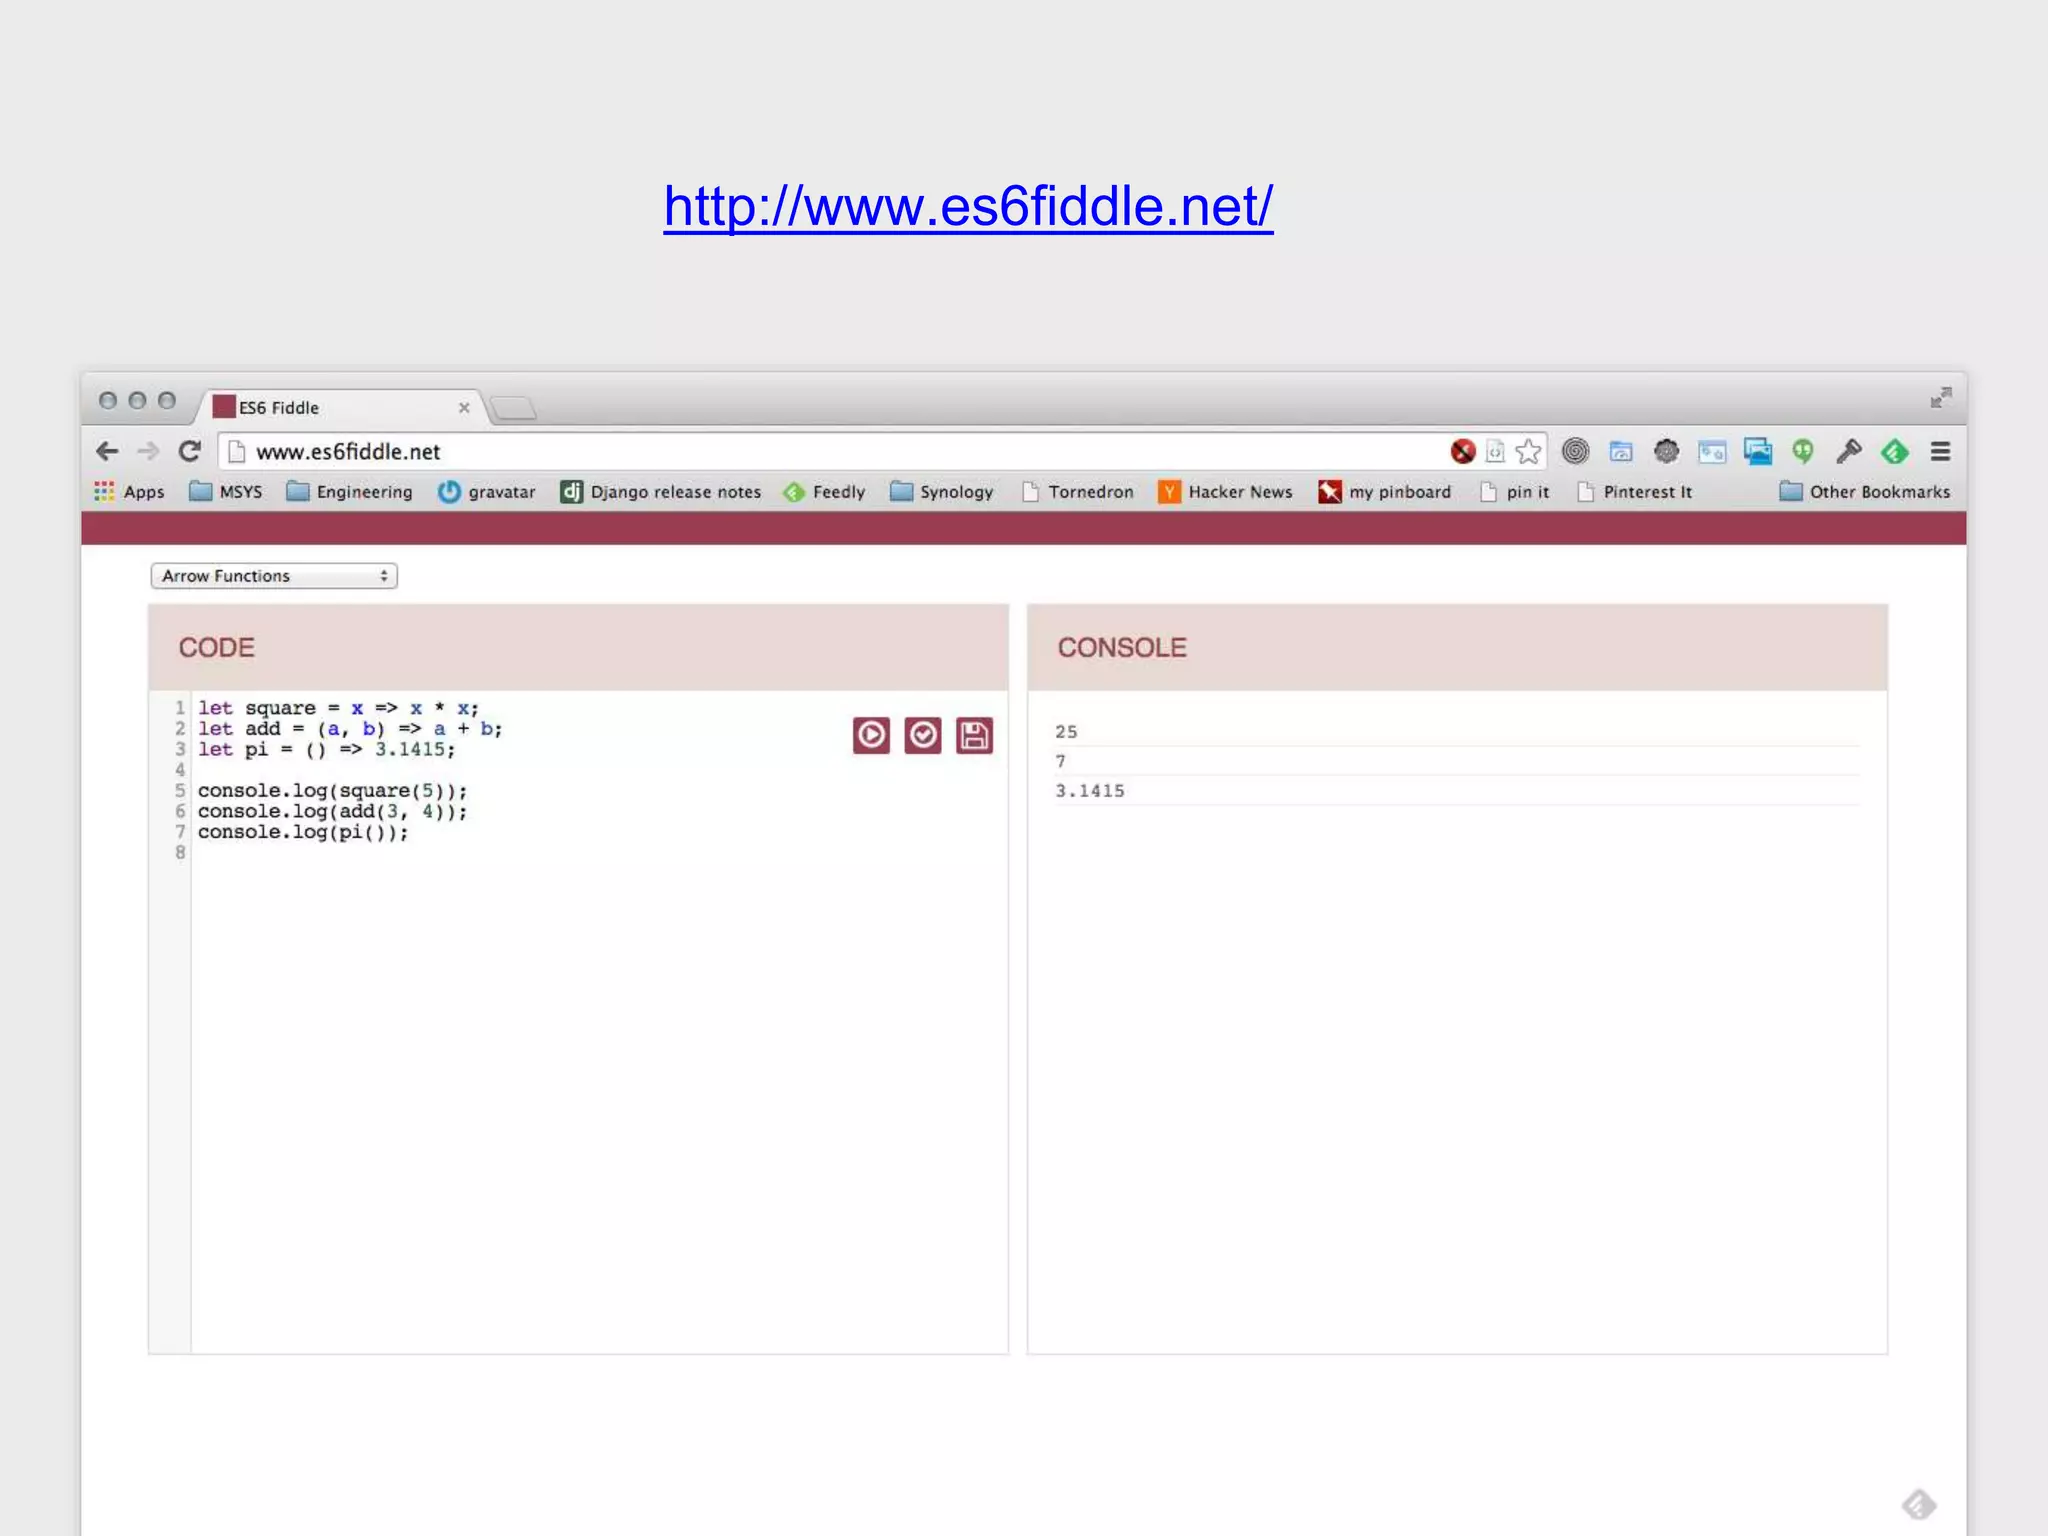Click the Hangouts extension icon
This screenshot has width=2048, height=1536.
click(1803, 452)
